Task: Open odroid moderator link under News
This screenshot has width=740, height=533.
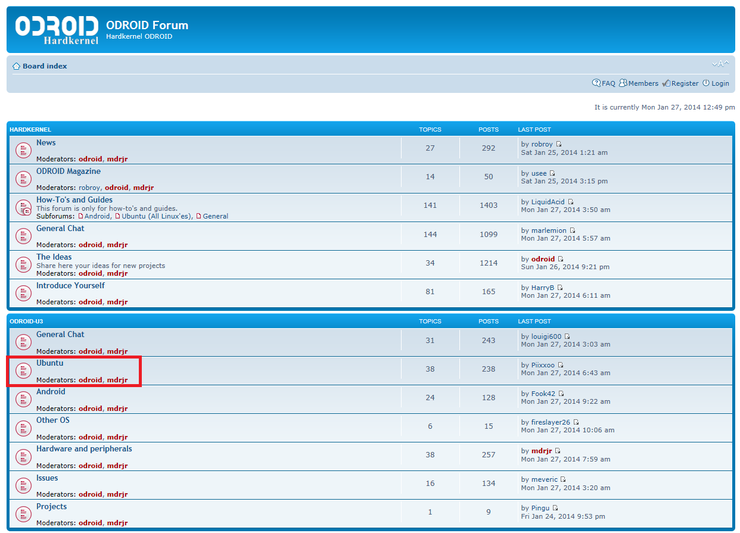Action: coord(90,159)
